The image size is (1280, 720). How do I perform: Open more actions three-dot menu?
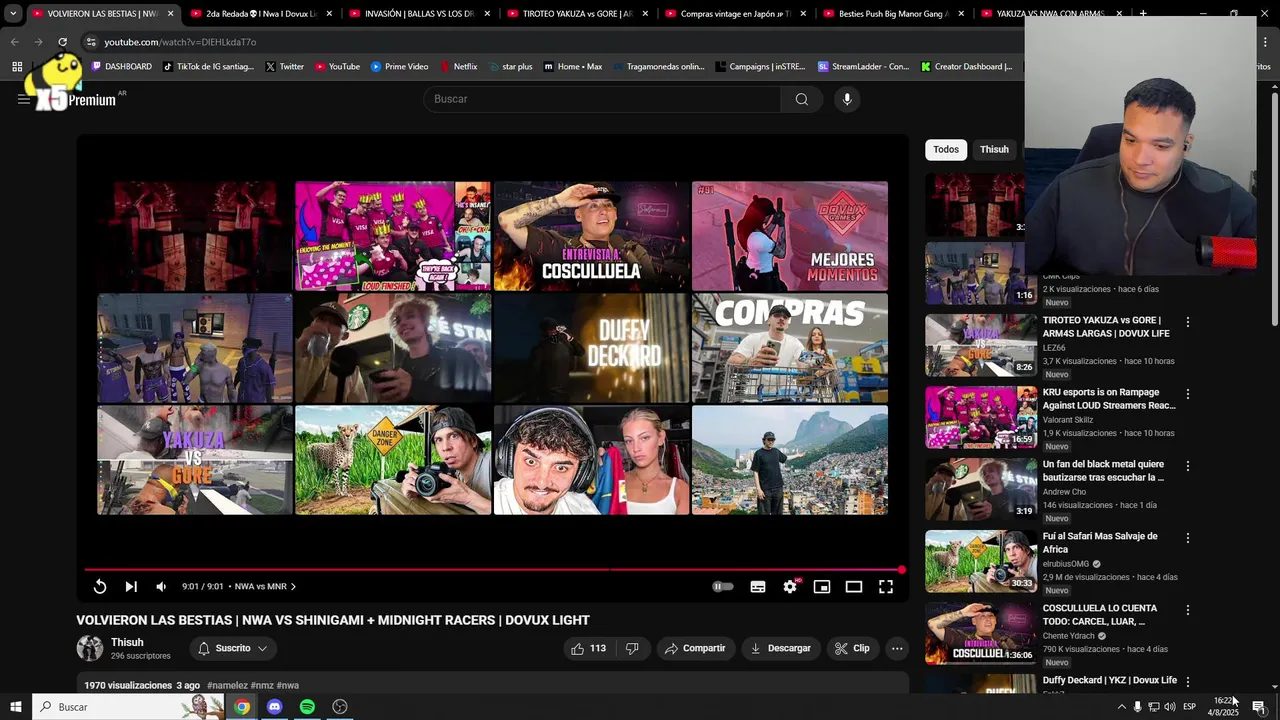tap(897, 648)
